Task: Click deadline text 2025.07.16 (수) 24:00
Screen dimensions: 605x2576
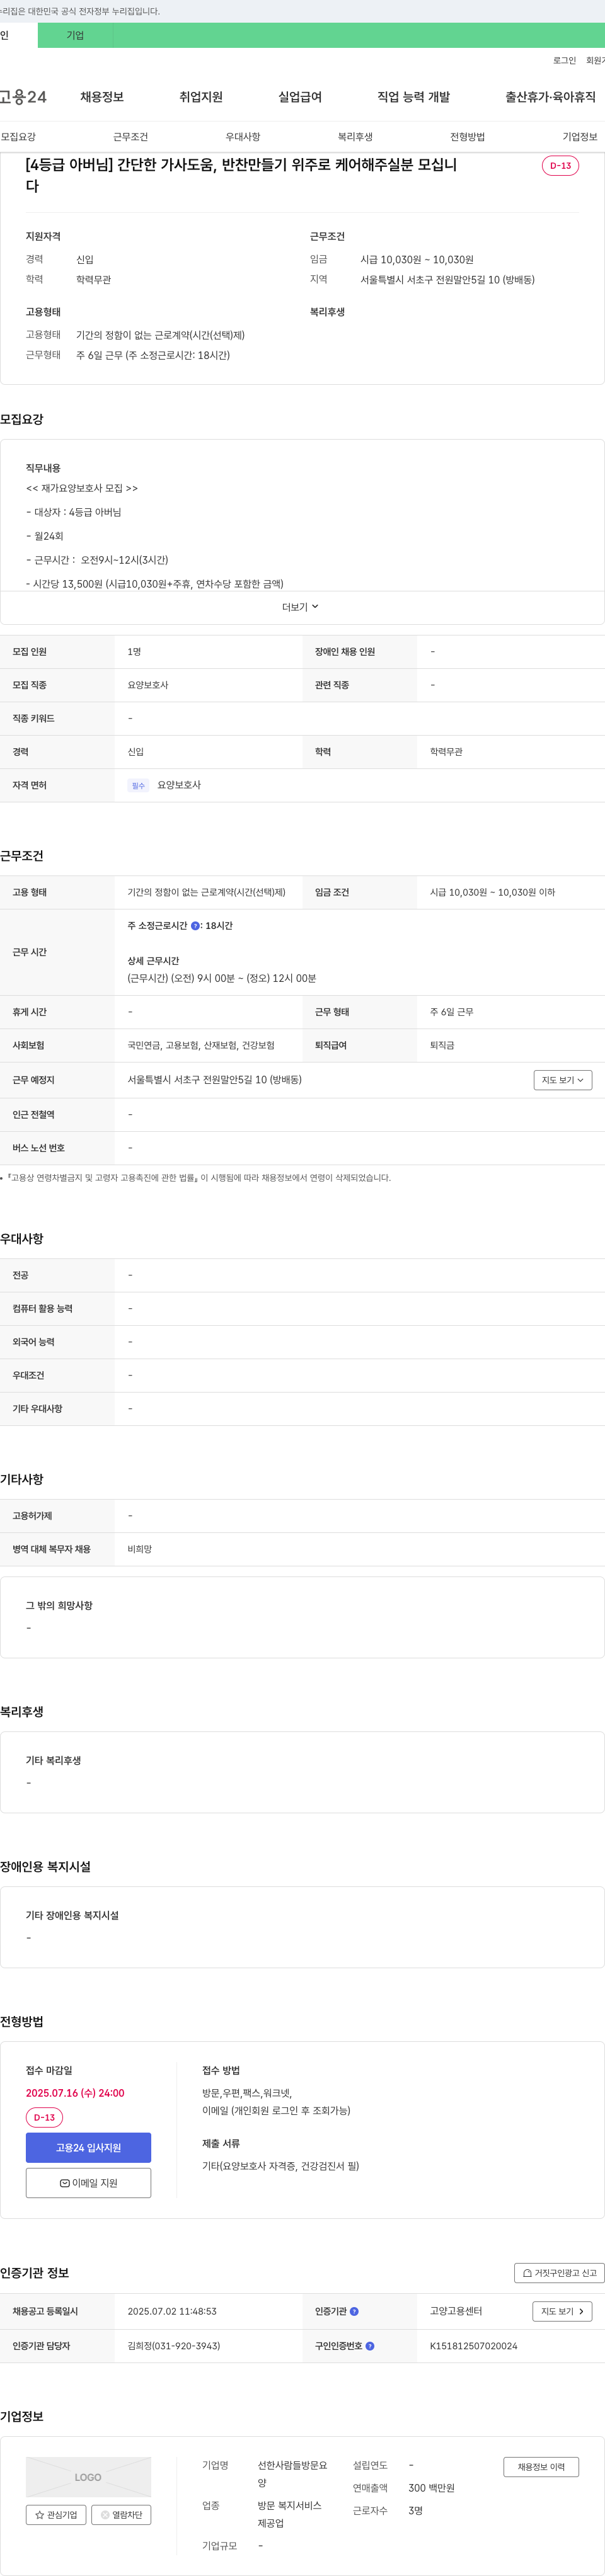Action: [x=75, y=2093]
